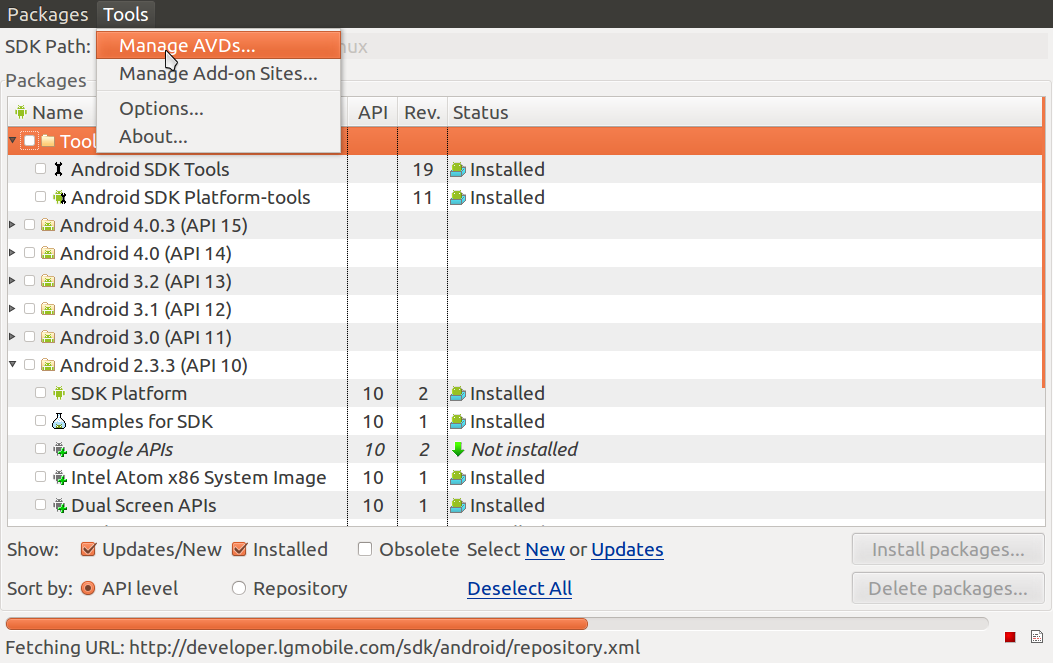Image resolution: width=1053 pixels, height=663 pixels.
Task: Click the installed status icon for Samples for SDK
Action: point(458,422)
